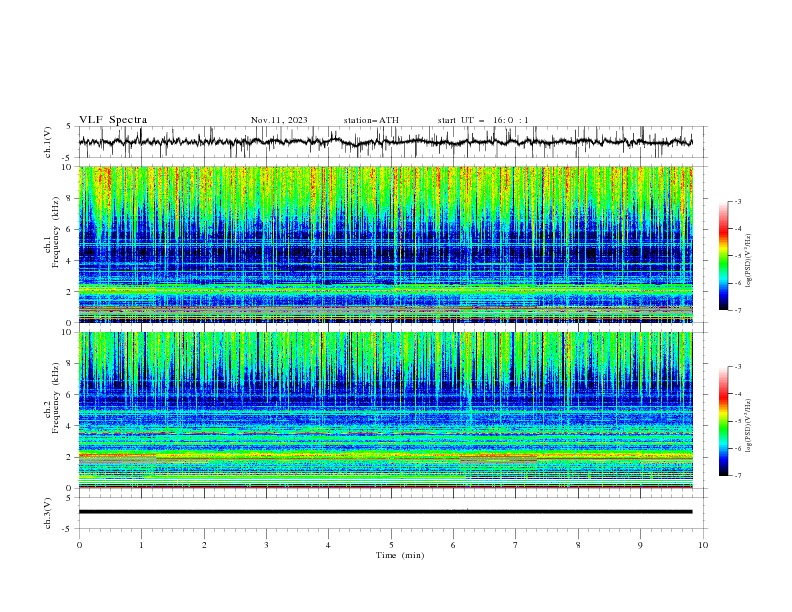Click the time axis tick label '5'
The image size is (792, 612).
(x=391, y=545)
